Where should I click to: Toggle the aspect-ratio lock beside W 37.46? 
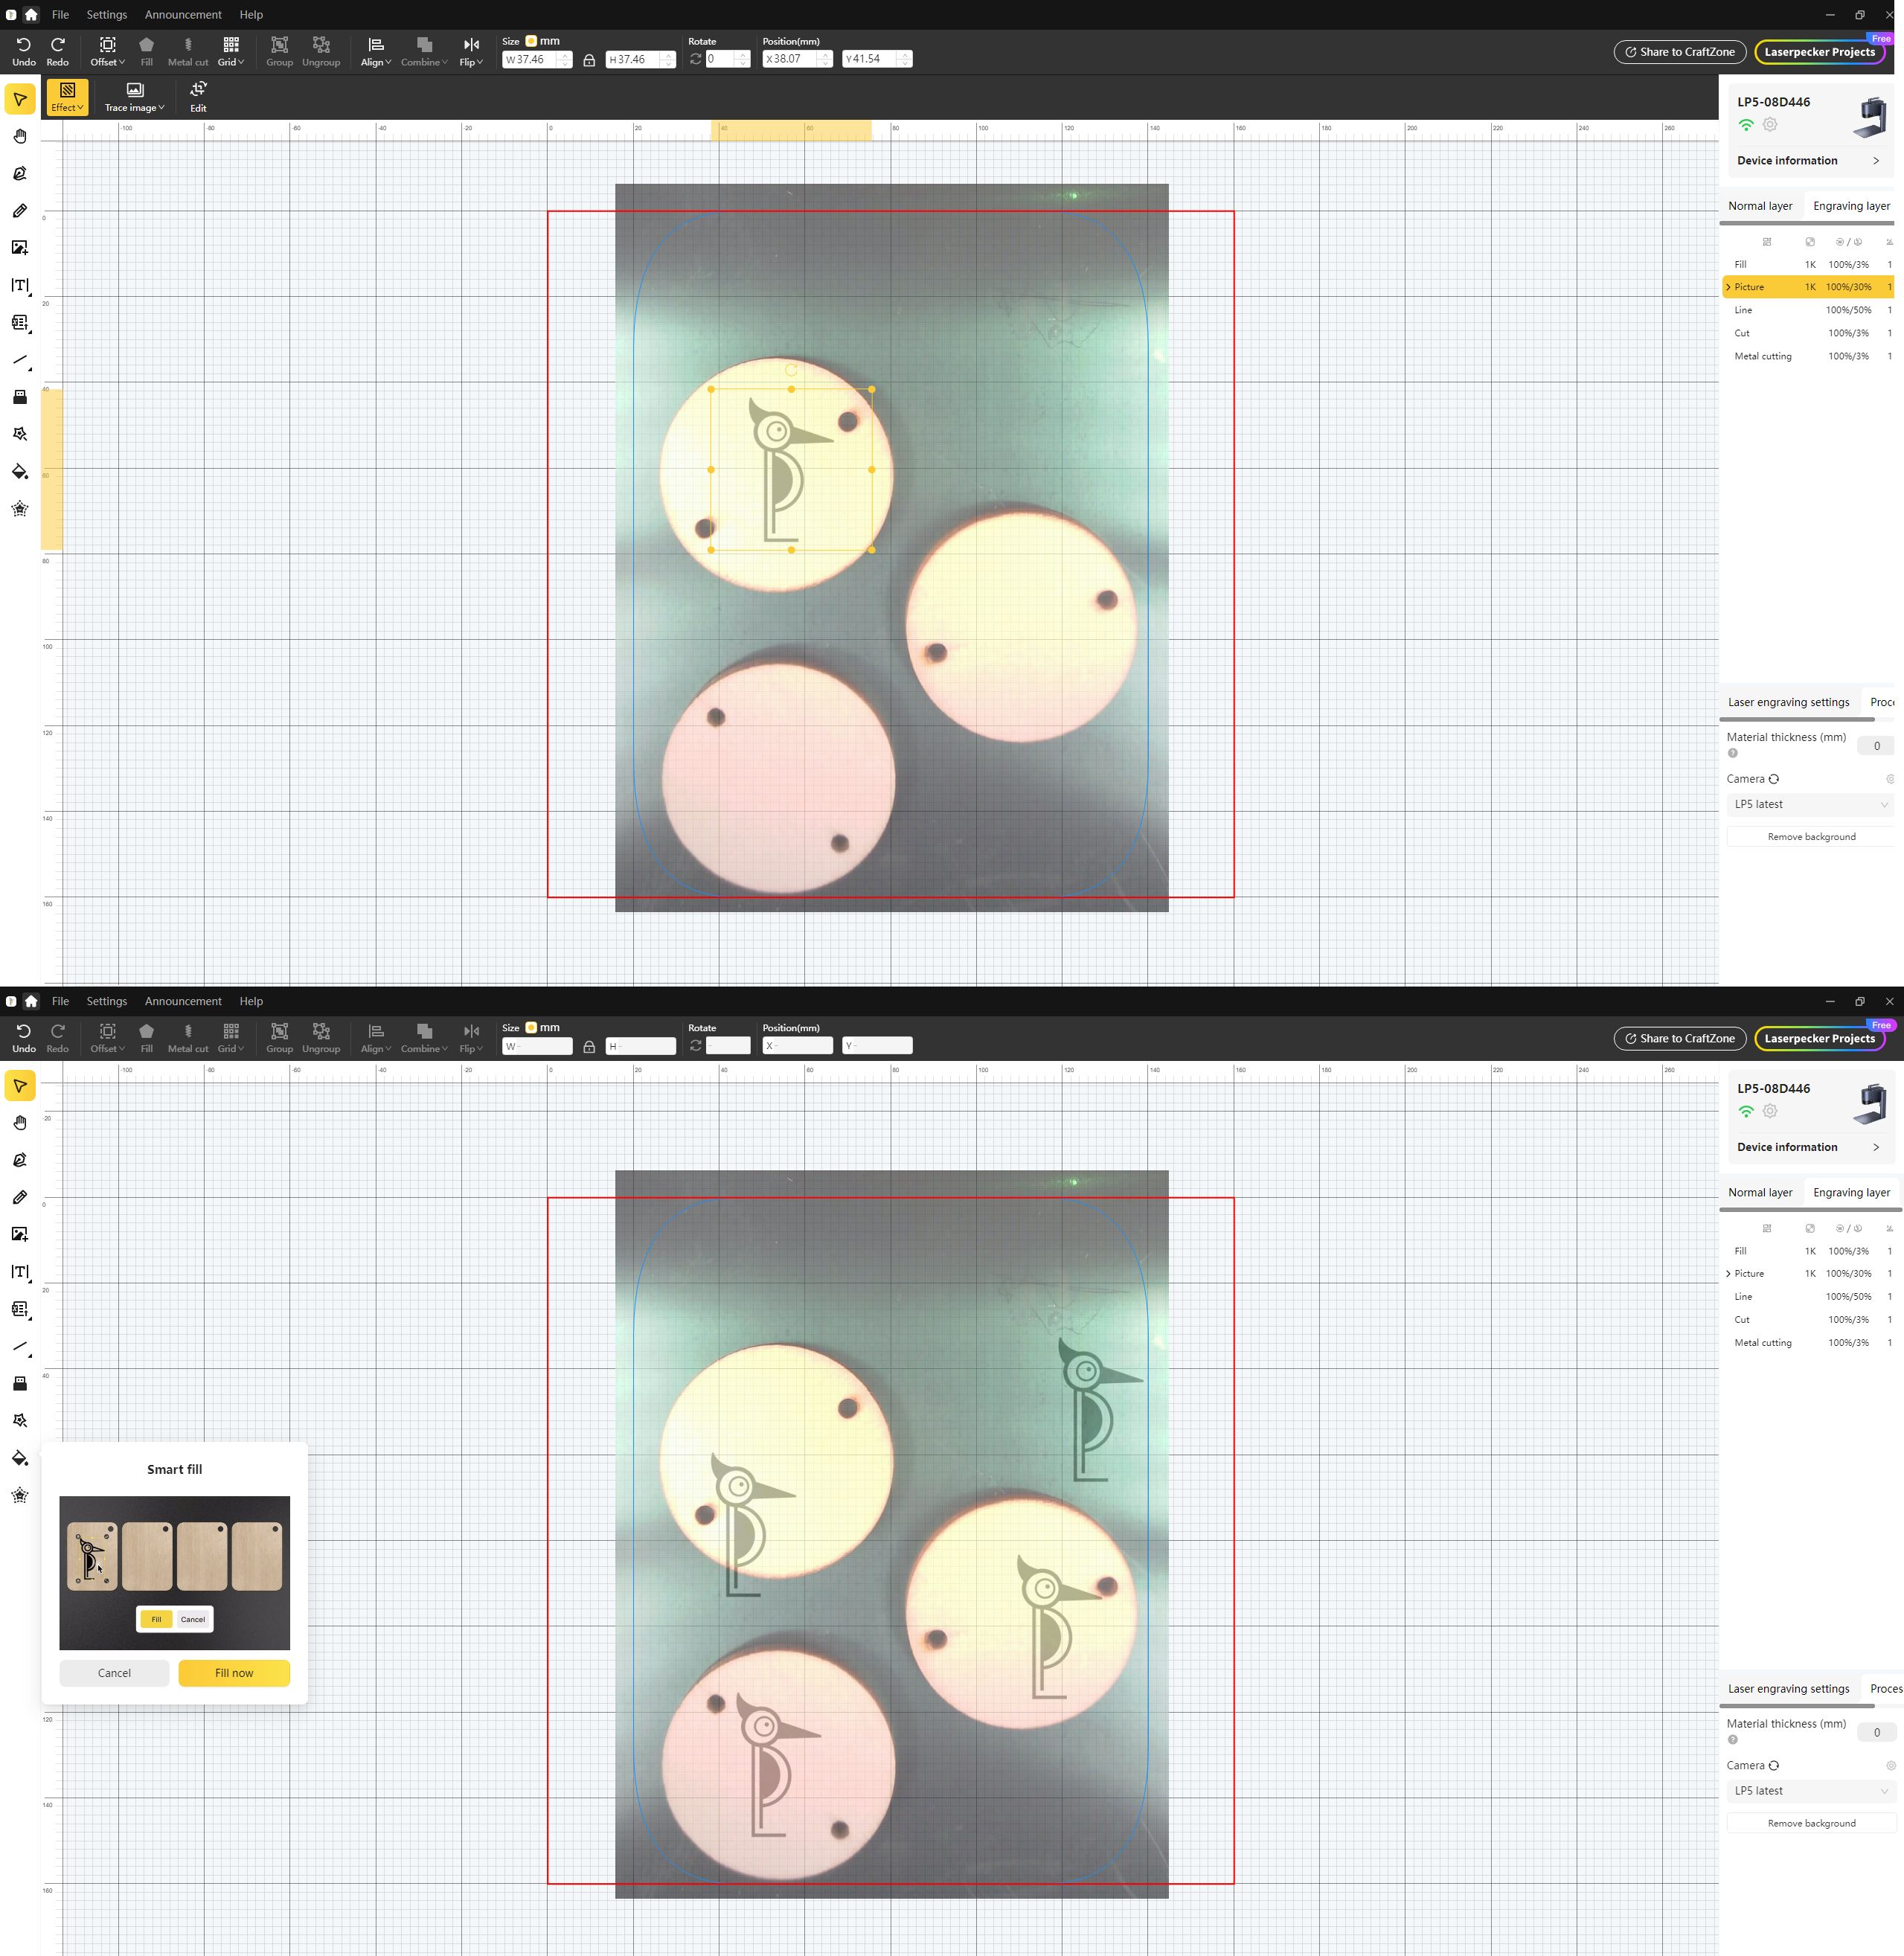tap(589, 60)
